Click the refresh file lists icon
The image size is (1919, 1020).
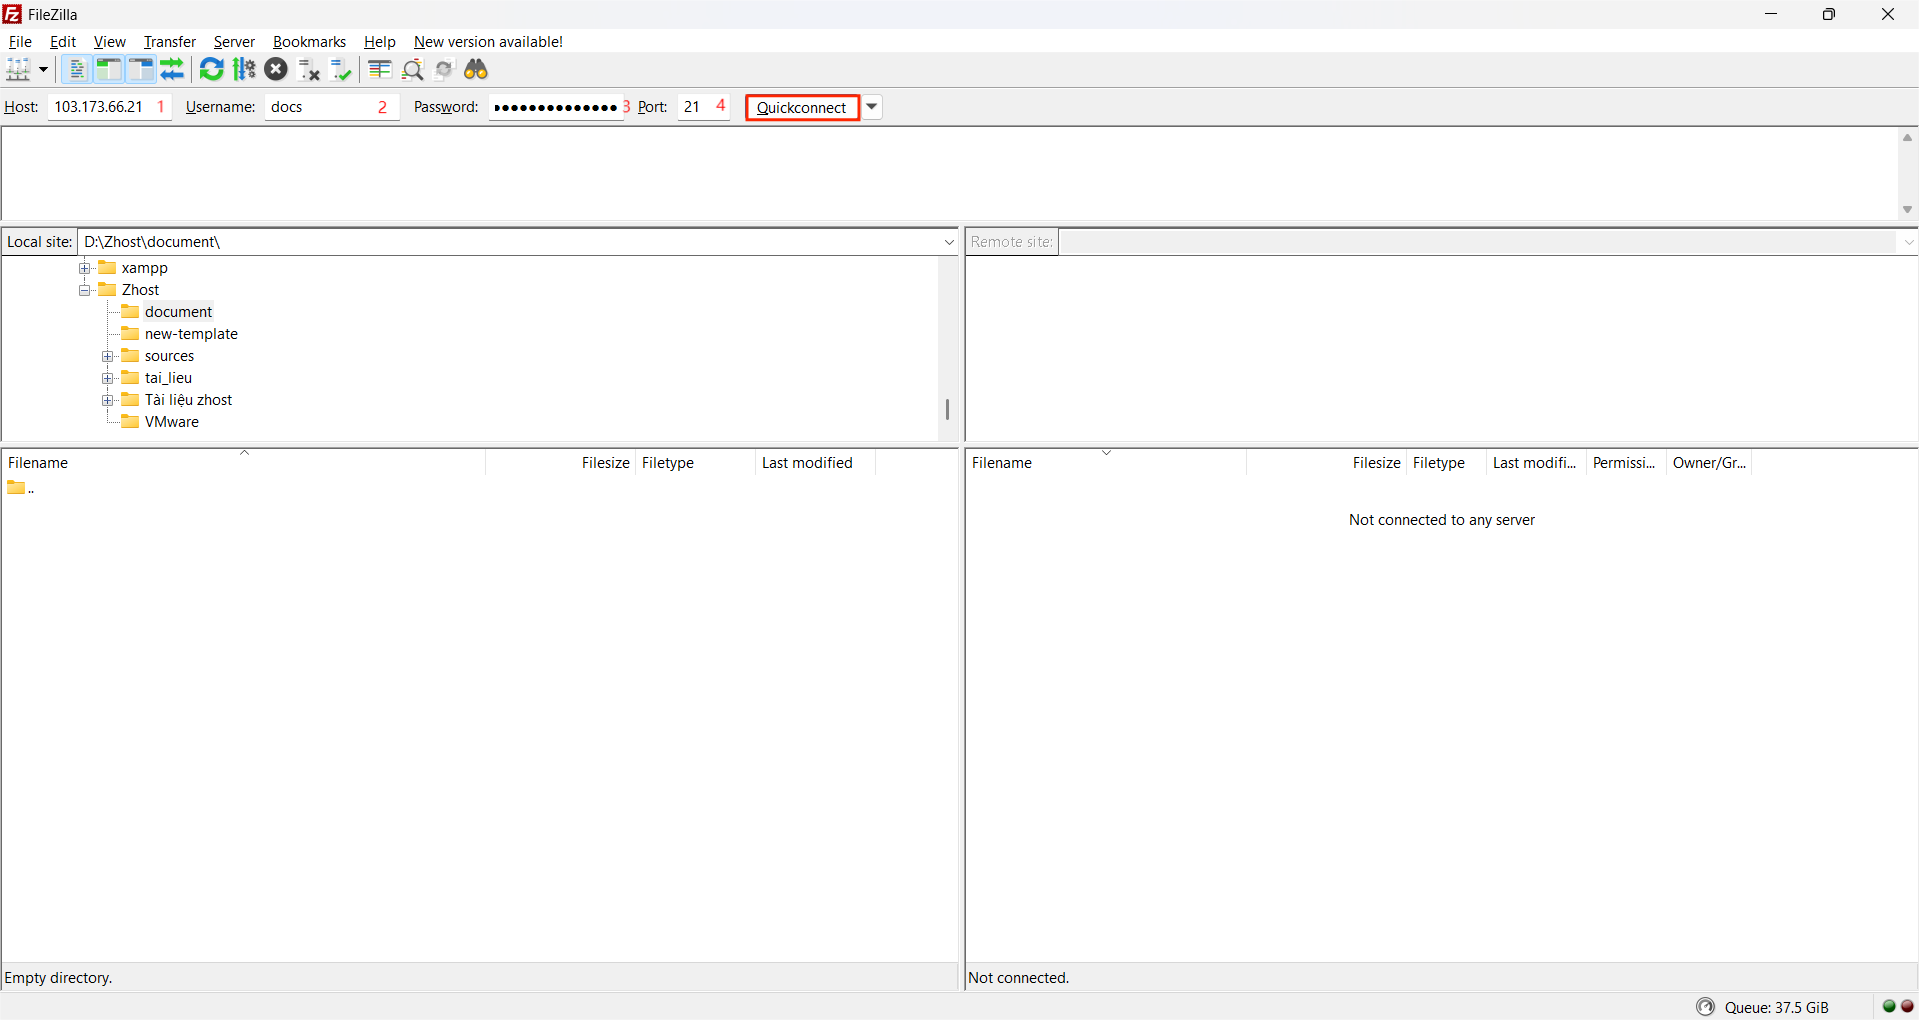[x=211, y=69]
